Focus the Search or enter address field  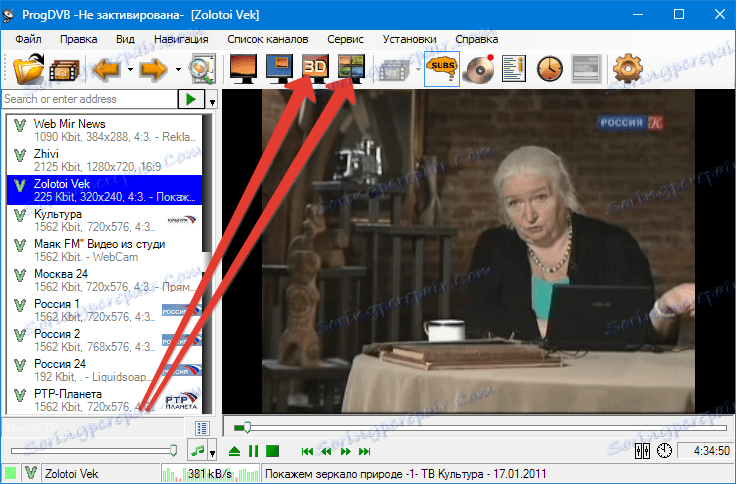click(90, 99)
